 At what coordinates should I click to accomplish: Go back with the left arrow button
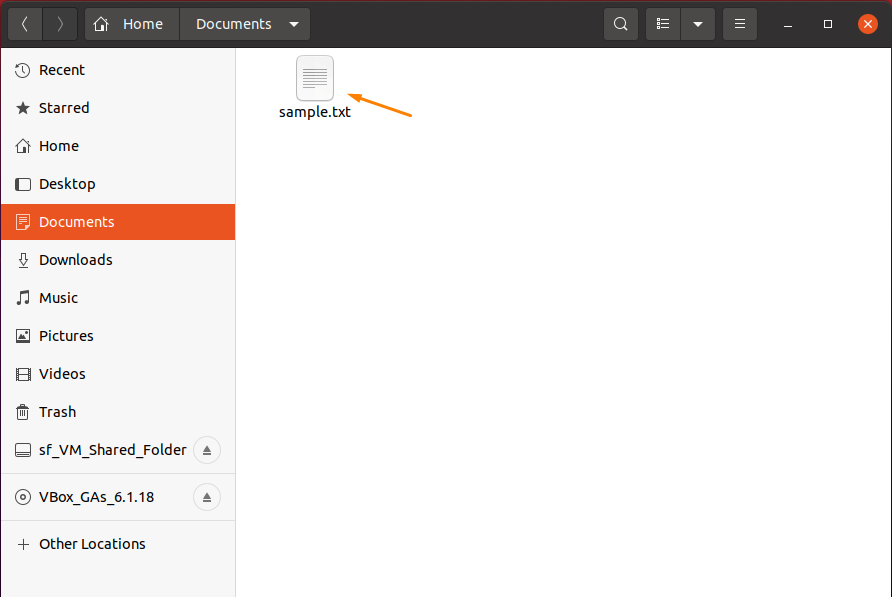25,24
